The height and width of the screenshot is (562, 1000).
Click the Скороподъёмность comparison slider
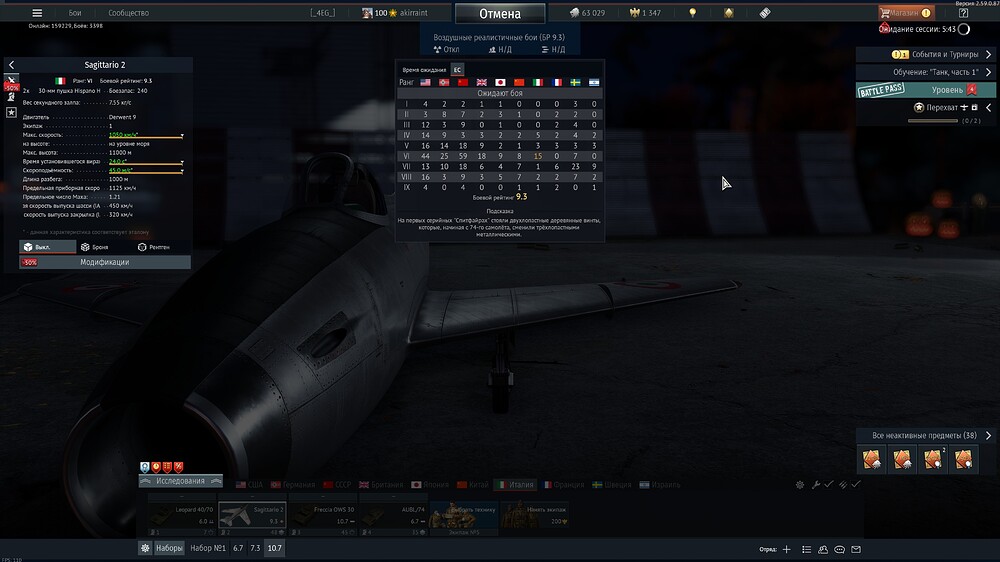point(146,172)
